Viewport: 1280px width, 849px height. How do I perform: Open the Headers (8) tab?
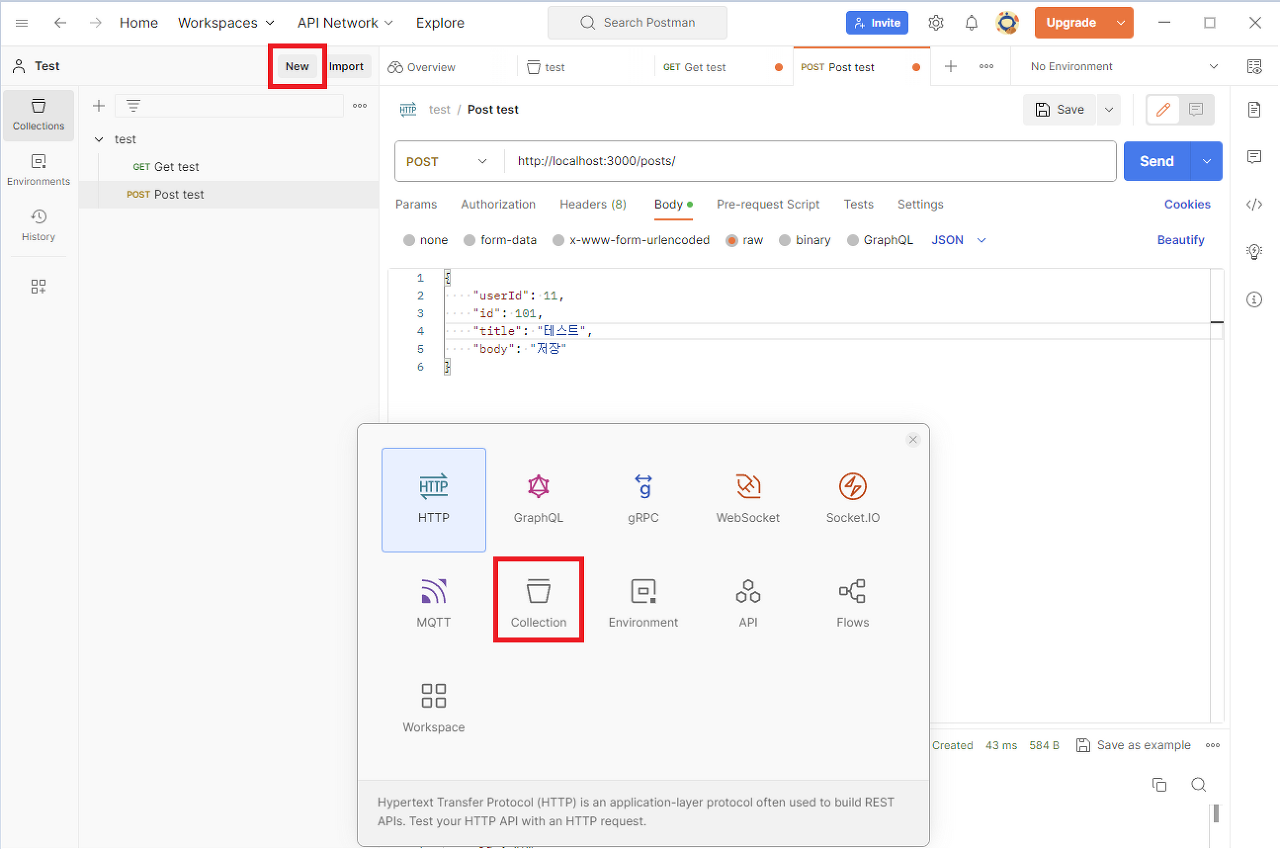[593, 204]
